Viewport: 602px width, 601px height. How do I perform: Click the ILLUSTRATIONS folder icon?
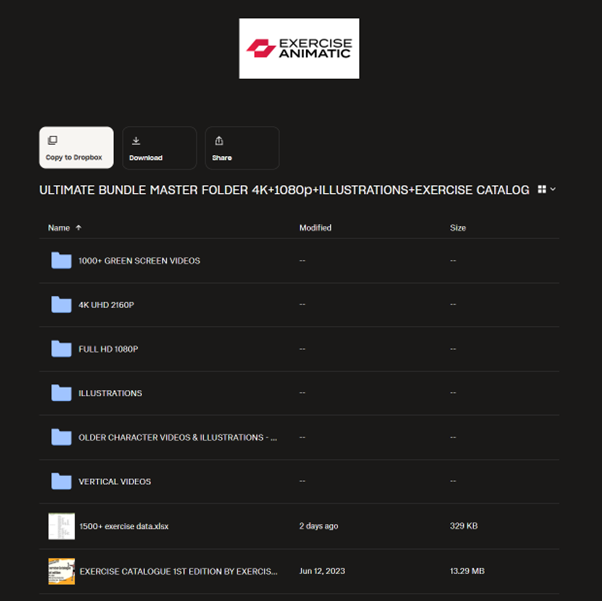tap(61, 393)
